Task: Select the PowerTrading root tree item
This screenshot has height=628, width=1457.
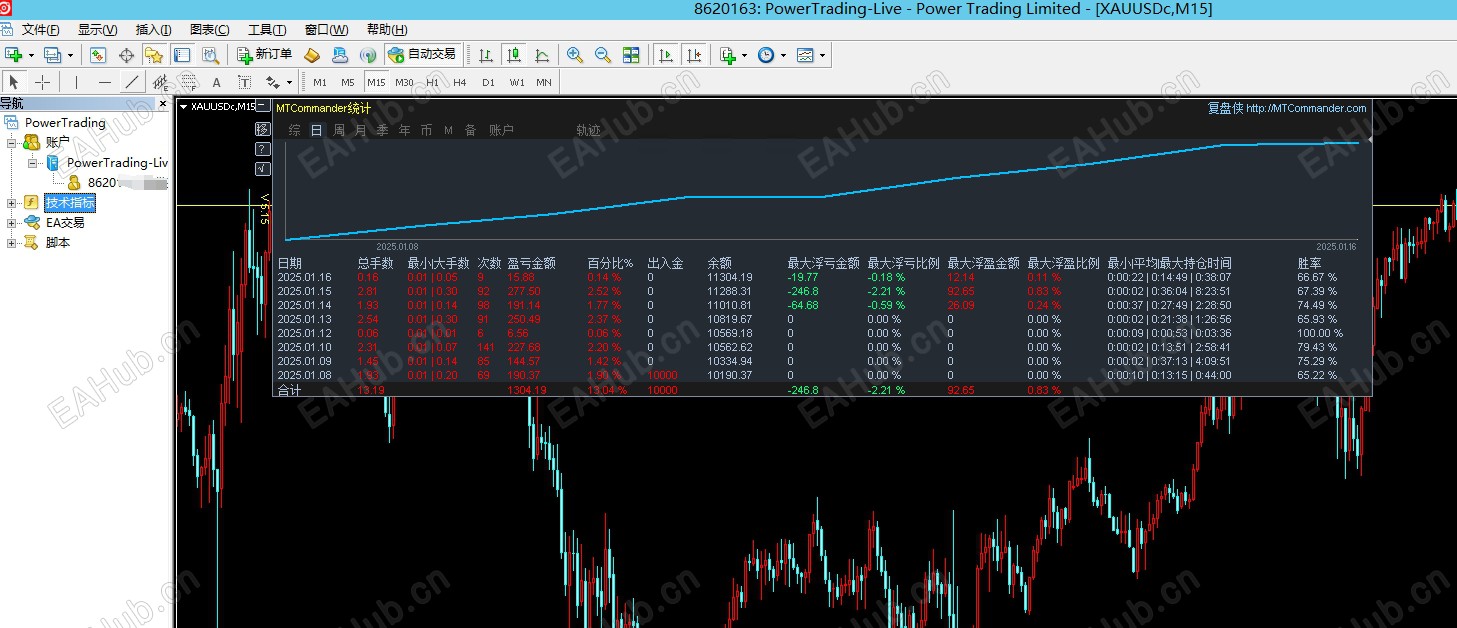Action: 65,123
